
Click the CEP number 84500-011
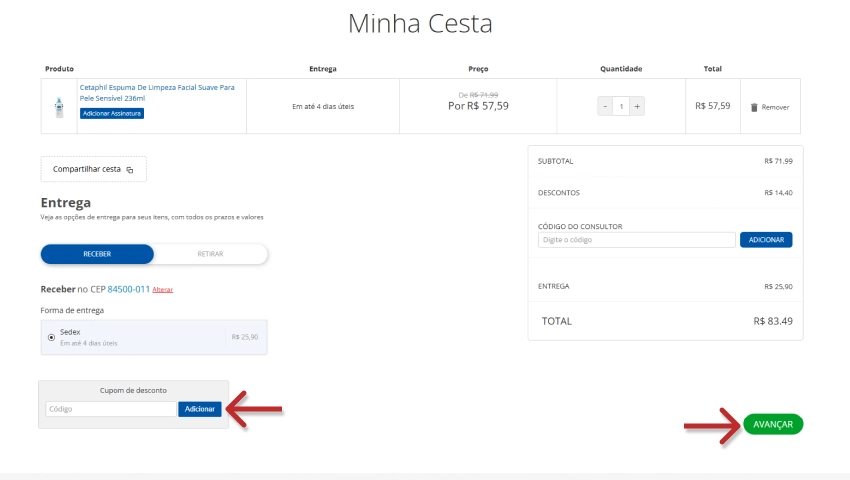[x=128, y=289]
